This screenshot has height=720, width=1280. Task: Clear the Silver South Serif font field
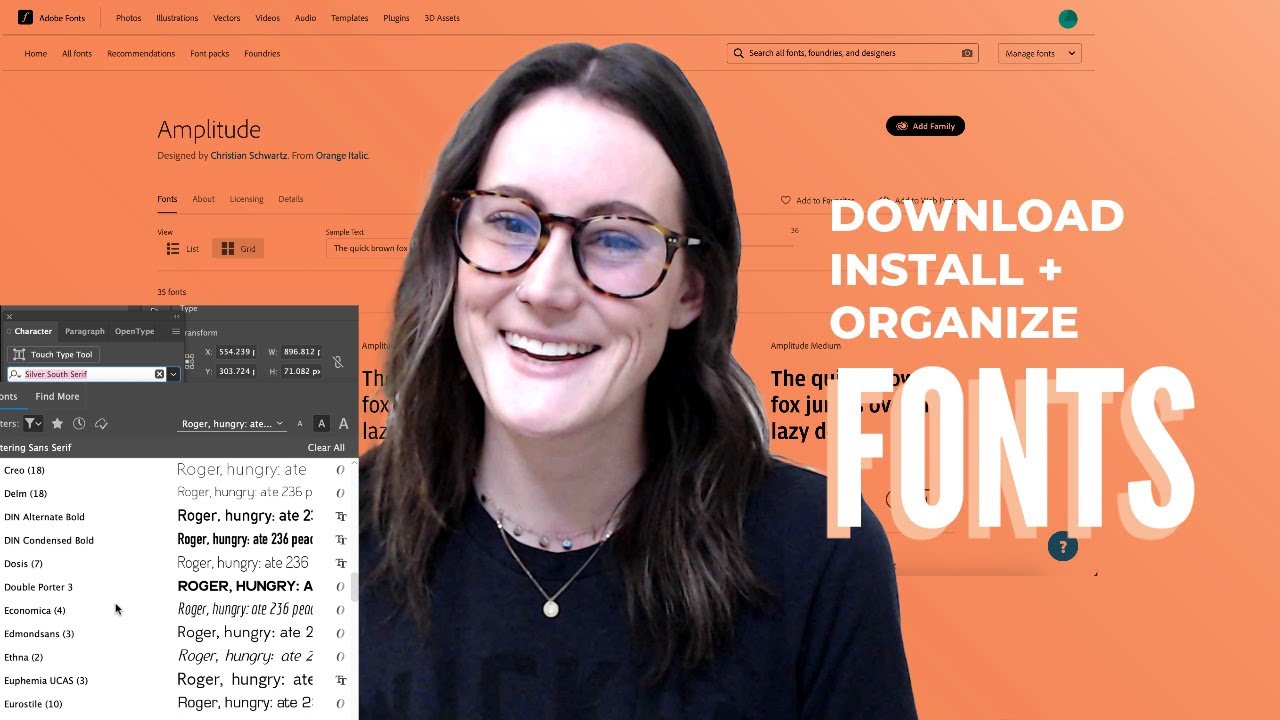pos(159,374)
